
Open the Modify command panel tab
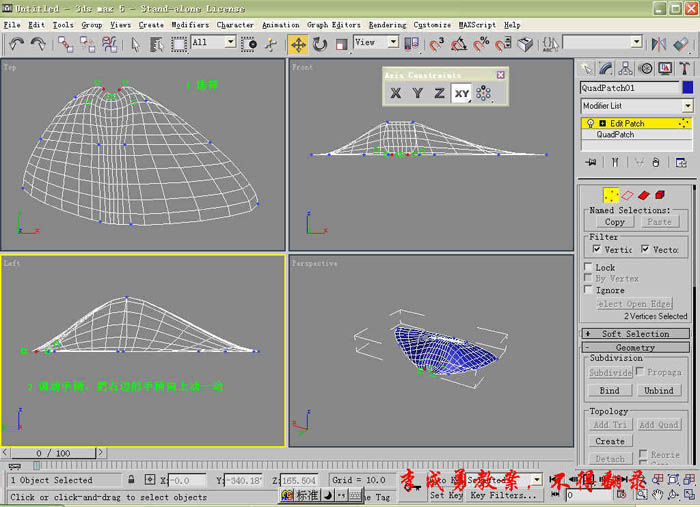tap(606, 68)
